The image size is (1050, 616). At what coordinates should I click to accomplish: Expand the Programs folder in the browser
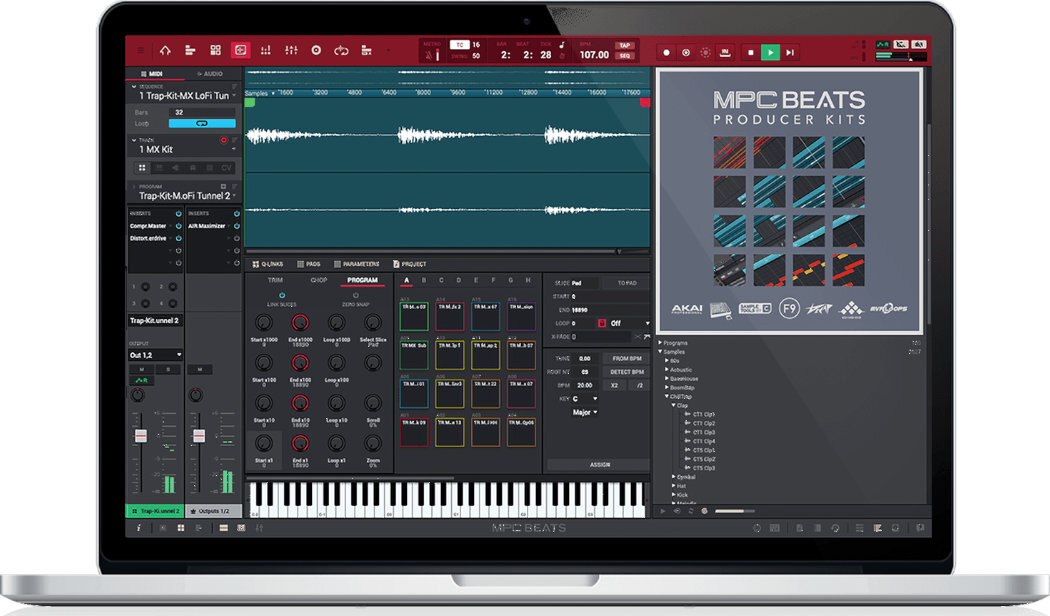661,343
